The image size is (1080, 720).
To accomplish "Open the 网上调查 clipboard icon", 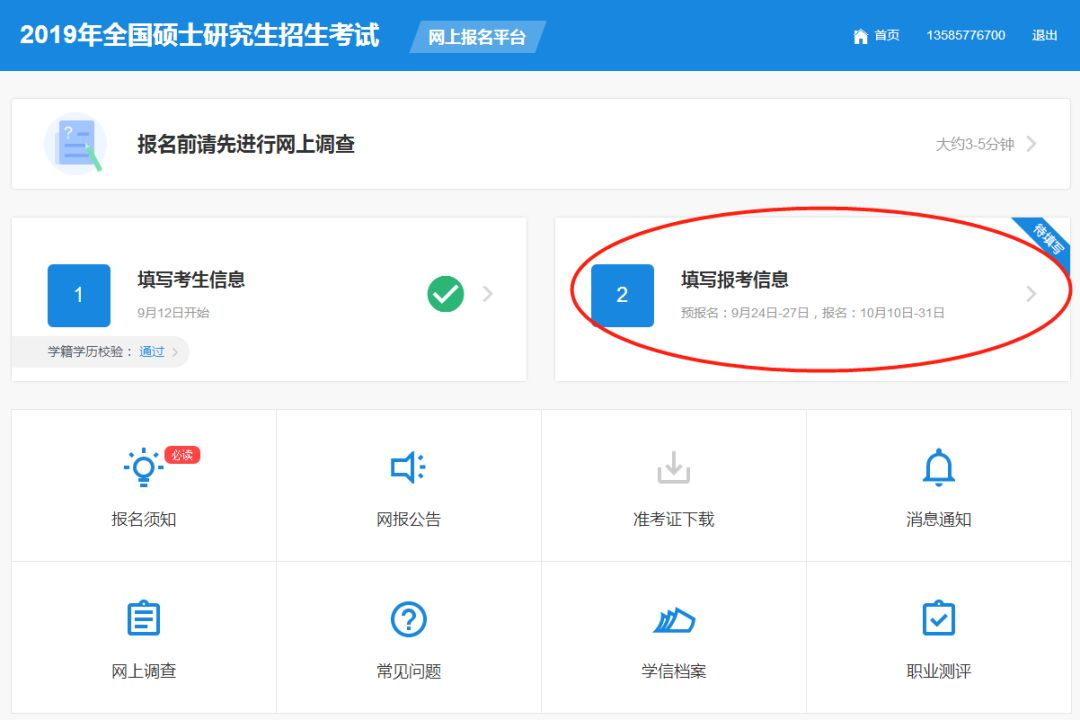I will 143,619.
